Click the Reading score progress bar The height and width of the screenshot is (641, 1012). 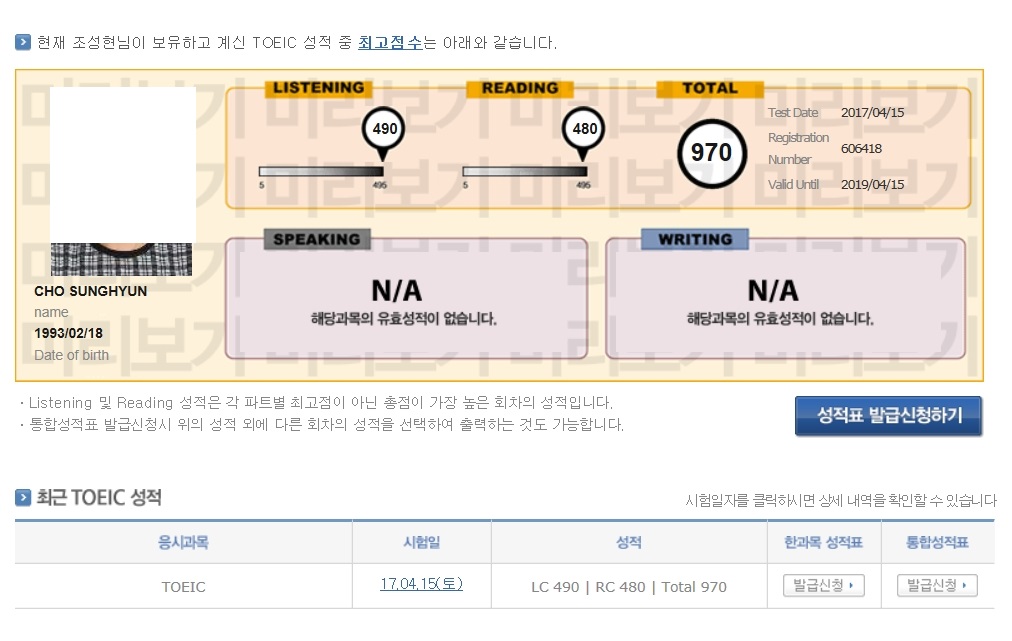(x=525, y=171)
